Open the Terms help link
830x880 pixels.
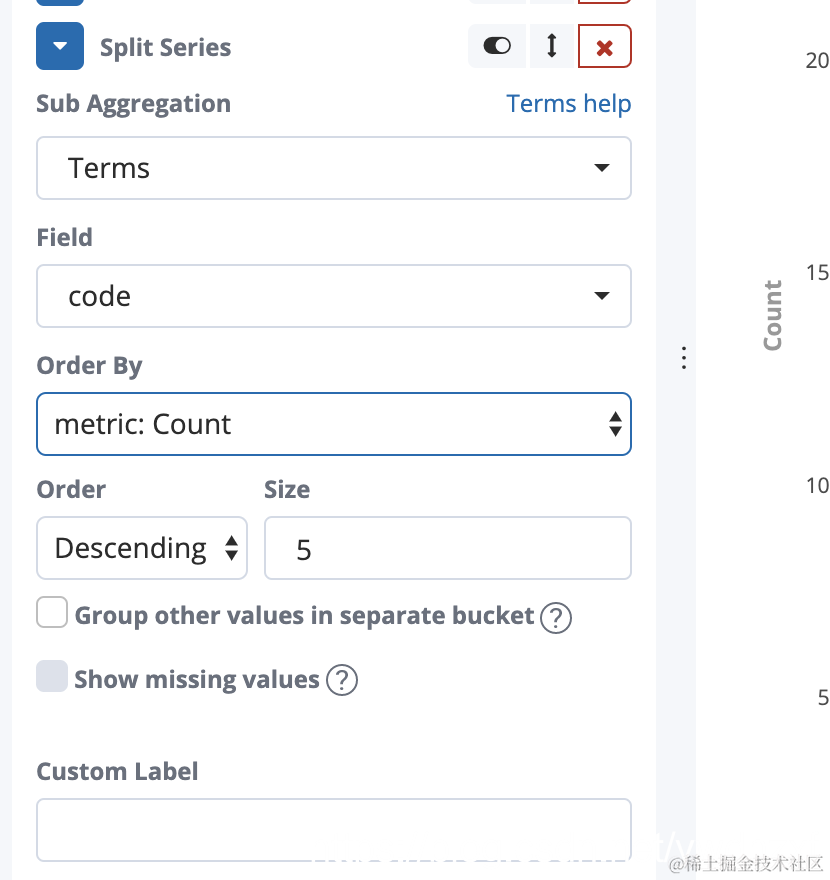coord(568,104)
